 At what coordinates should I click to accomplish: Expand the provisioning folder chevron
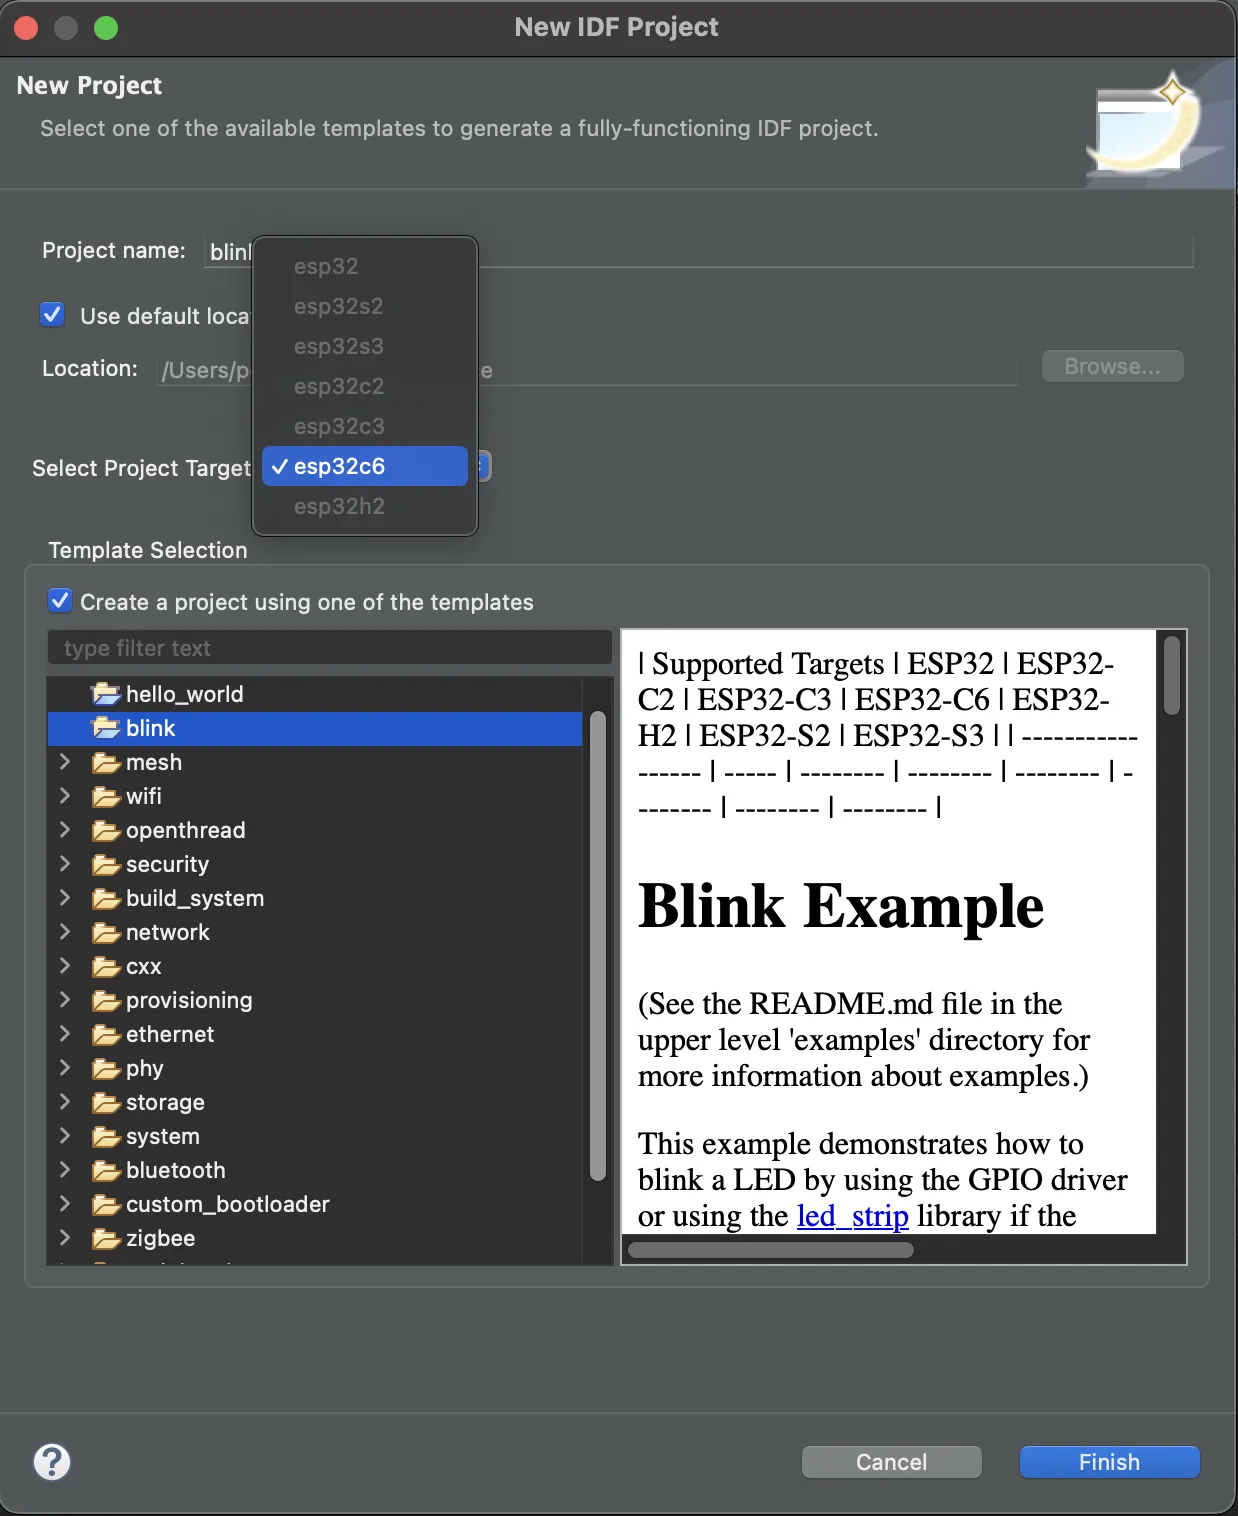pyautogui.click(x=65, y=1000)
